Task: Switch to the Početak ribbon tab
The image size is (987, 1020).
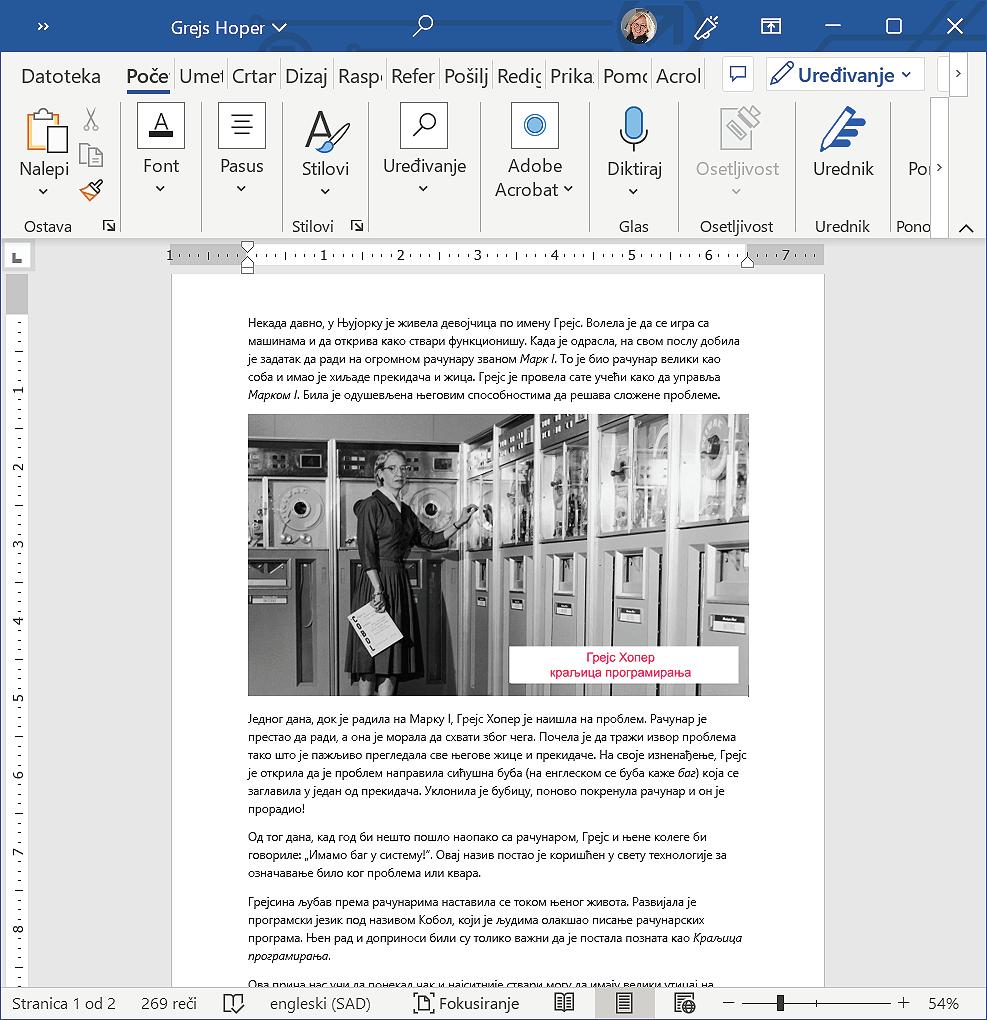Action: pyautogui.click(x=148, y=76)
